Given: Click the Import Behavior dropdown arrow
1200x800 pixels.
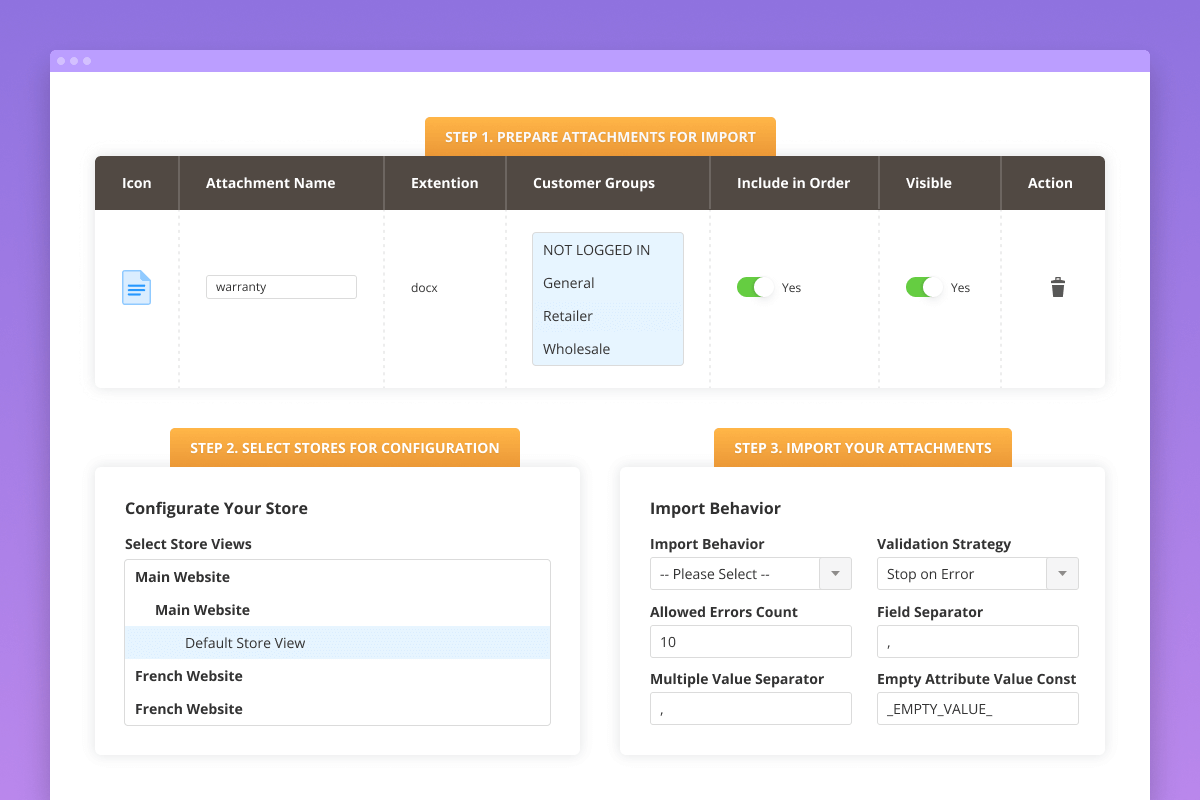Looking at the screenshot, I should [835, 573].
